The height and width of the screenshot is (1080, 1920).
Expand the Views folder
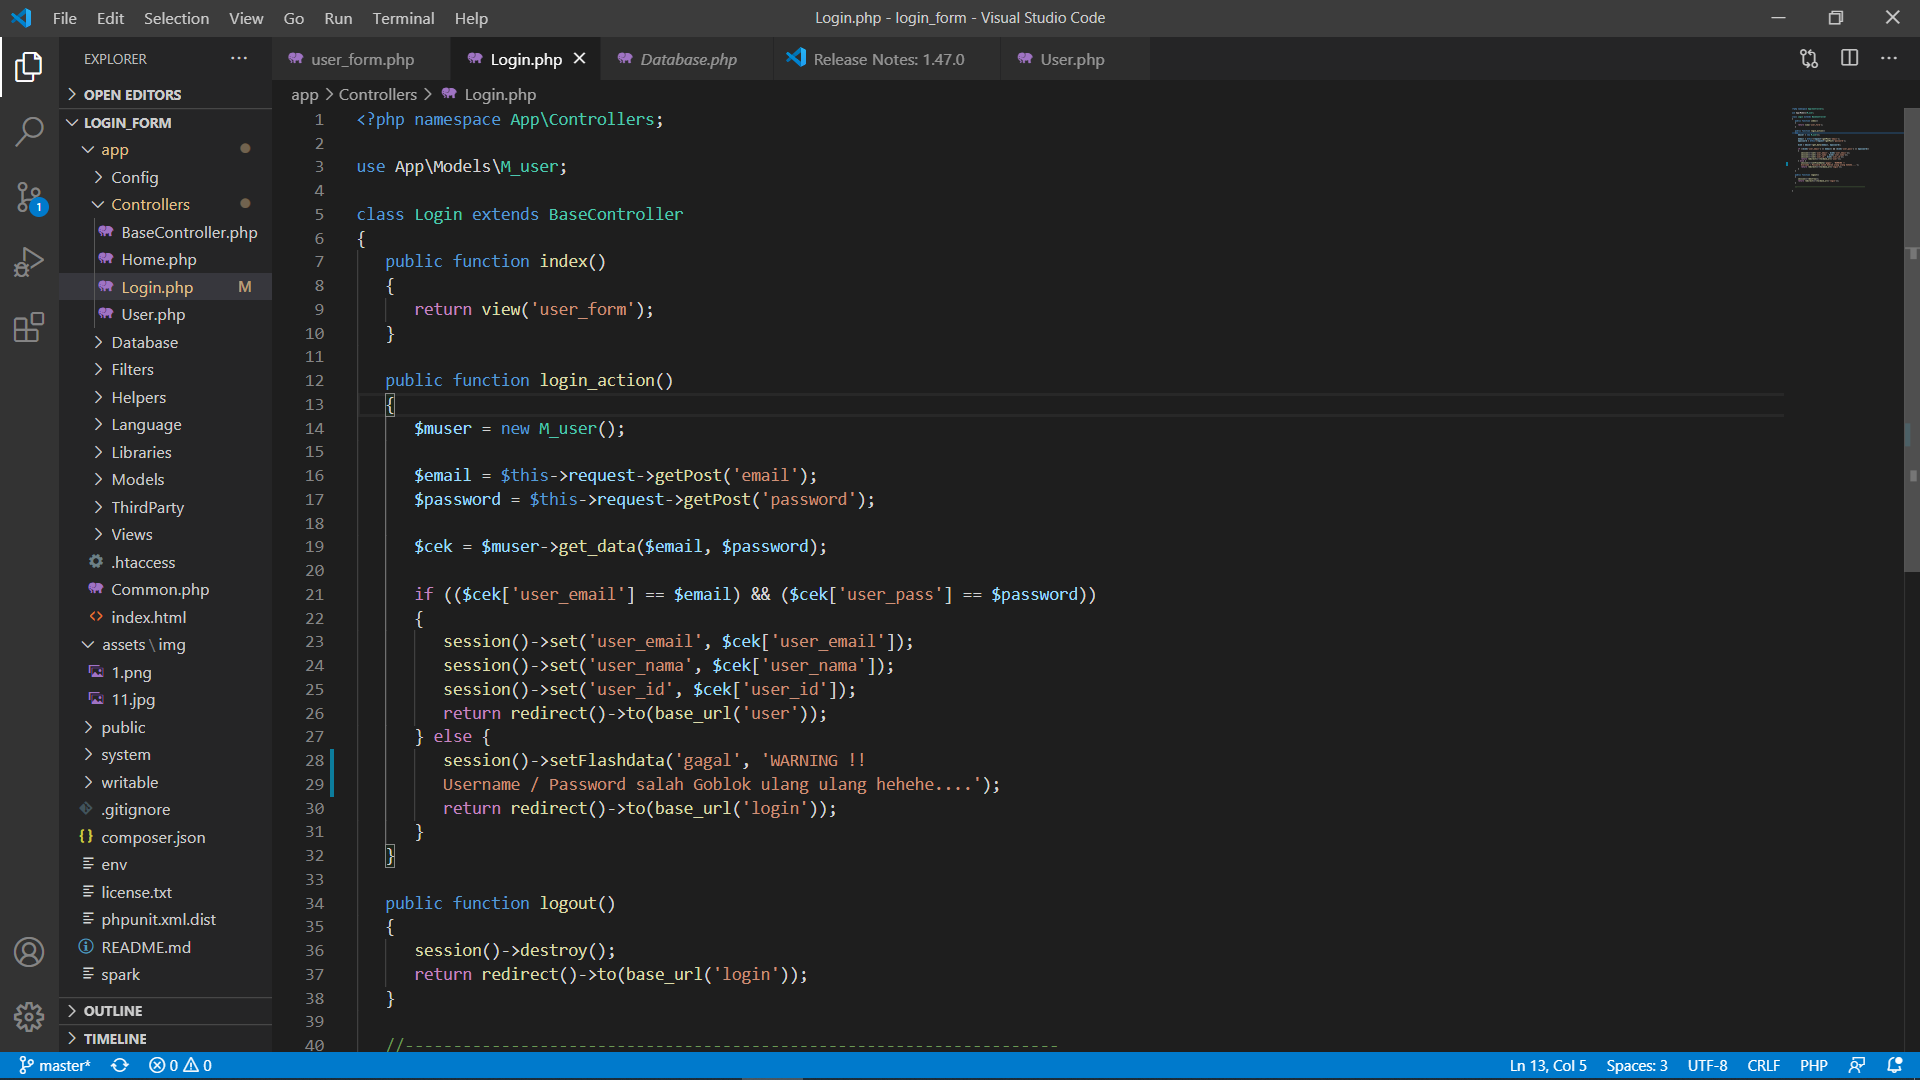coord(165,534)
